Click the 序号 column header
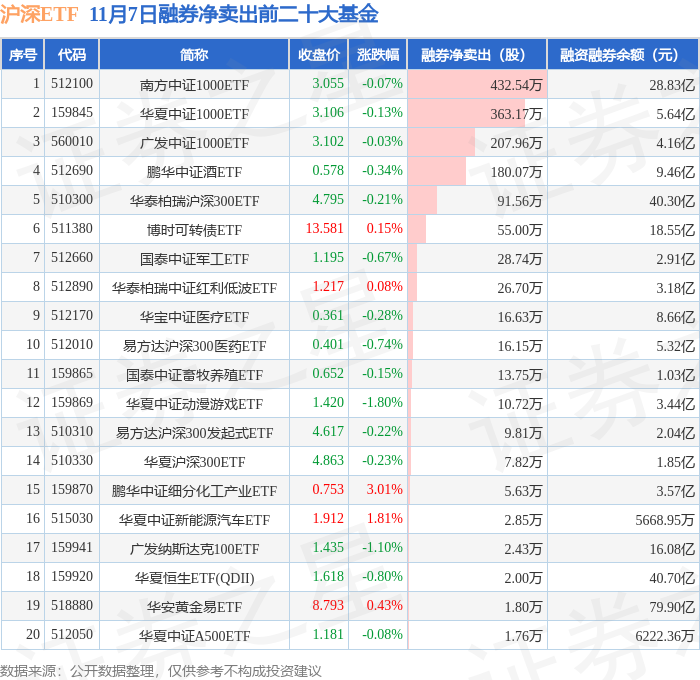Image resolution: width=700 pixels, height=680 pixels. click(x=23, y=54)
